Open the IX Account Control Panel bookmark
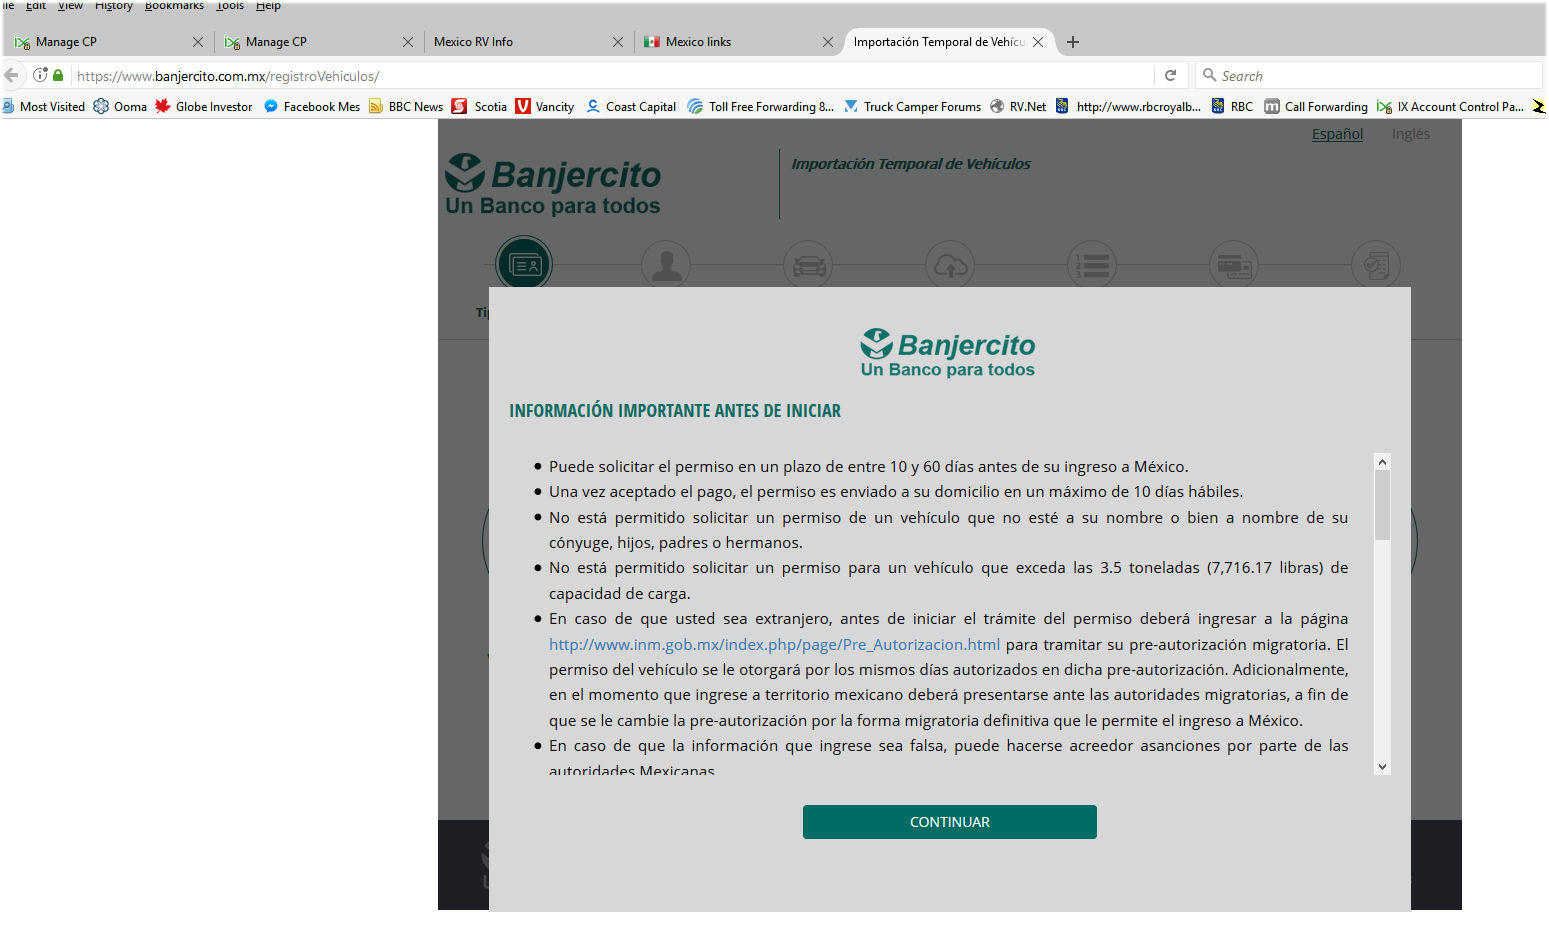 pos(1450,106)
